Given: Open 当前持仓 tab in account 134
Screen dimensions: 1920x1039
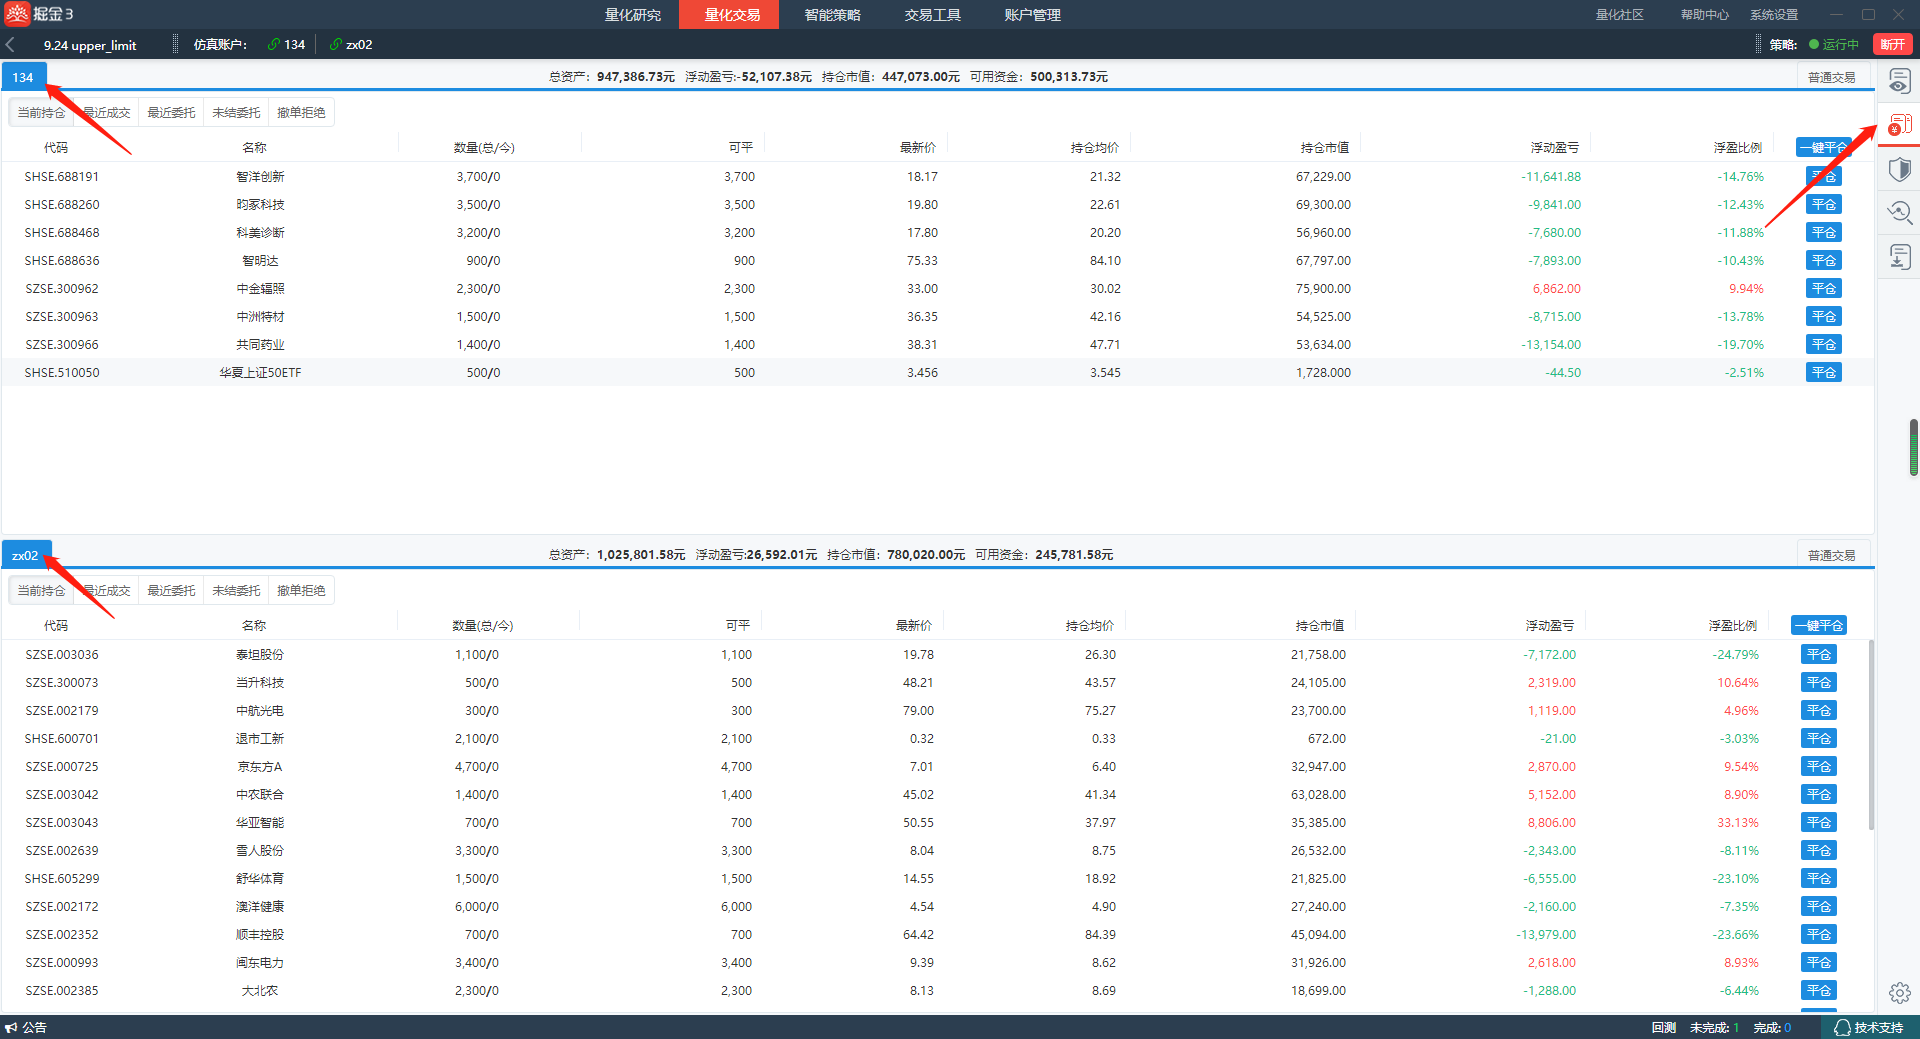Looking at the screenshot, I should tap(41, 113).
